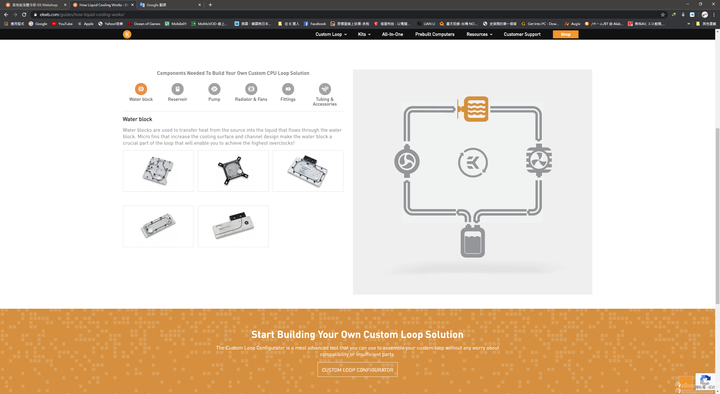Go back using the browser back arrow
Image resolution: width=720 pixels, height=394 pixels.
coord(6,14)
